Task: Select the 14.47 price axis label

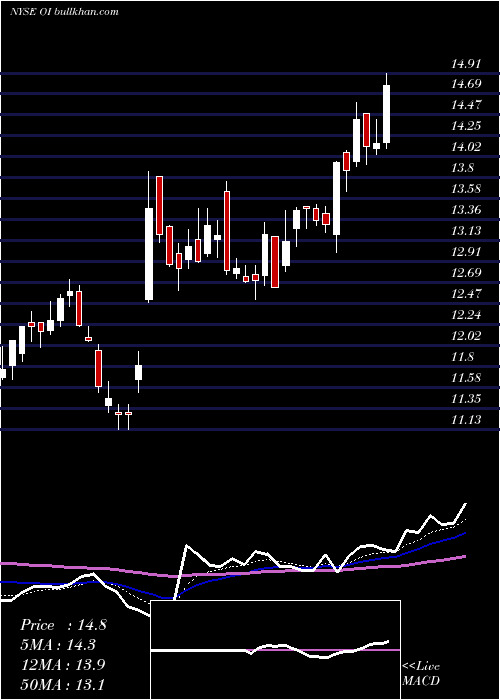Action: coord(466,105)
